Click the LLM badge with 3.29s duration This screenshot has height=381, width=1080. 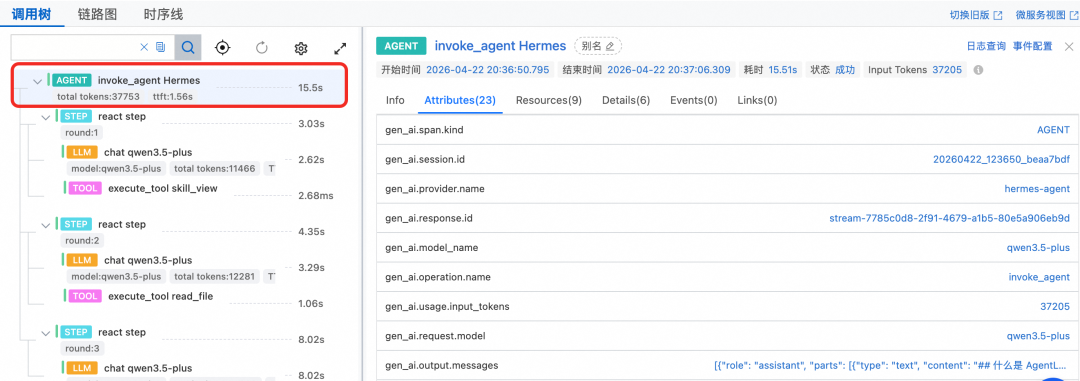[x=82, y=260]
